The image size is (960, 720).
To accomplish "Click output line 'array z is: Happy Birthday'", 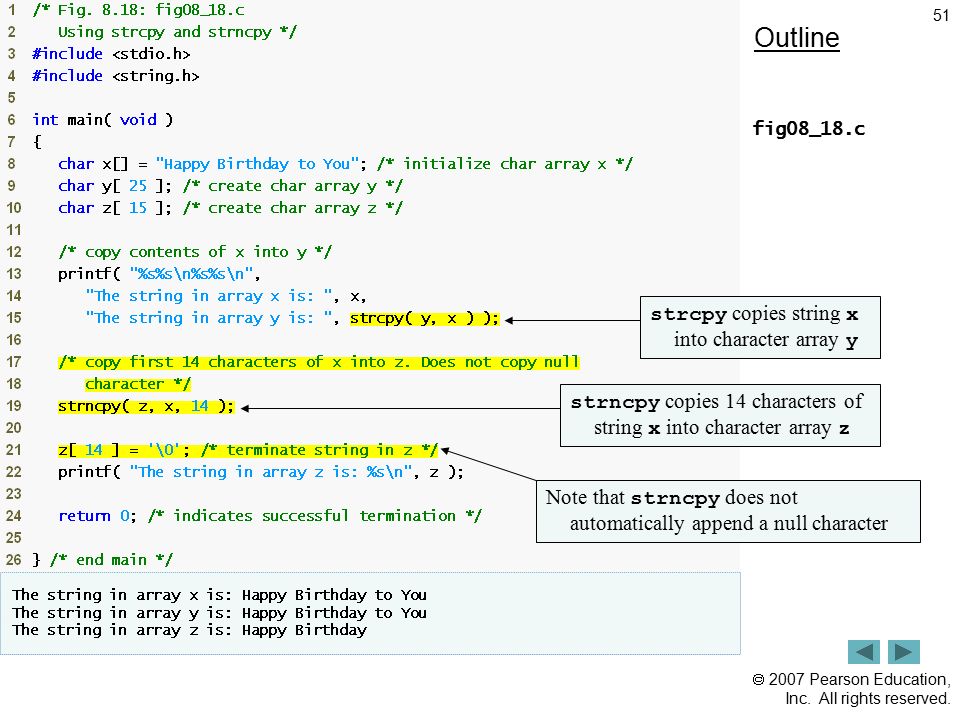I will [x=189, y=630].
